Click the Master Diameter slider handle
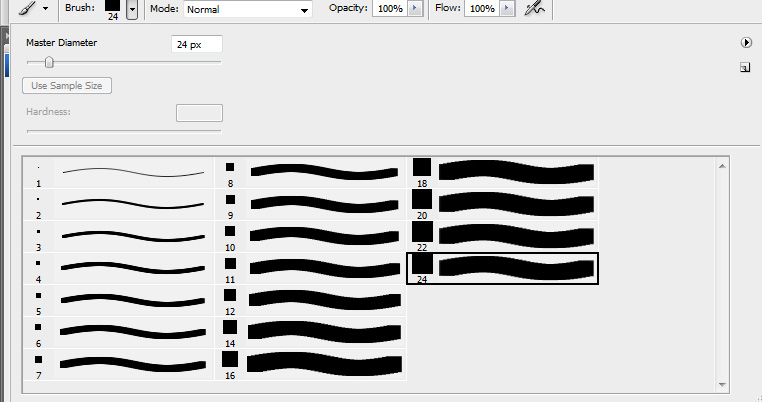Screen dimensions: 762x402 49,62
